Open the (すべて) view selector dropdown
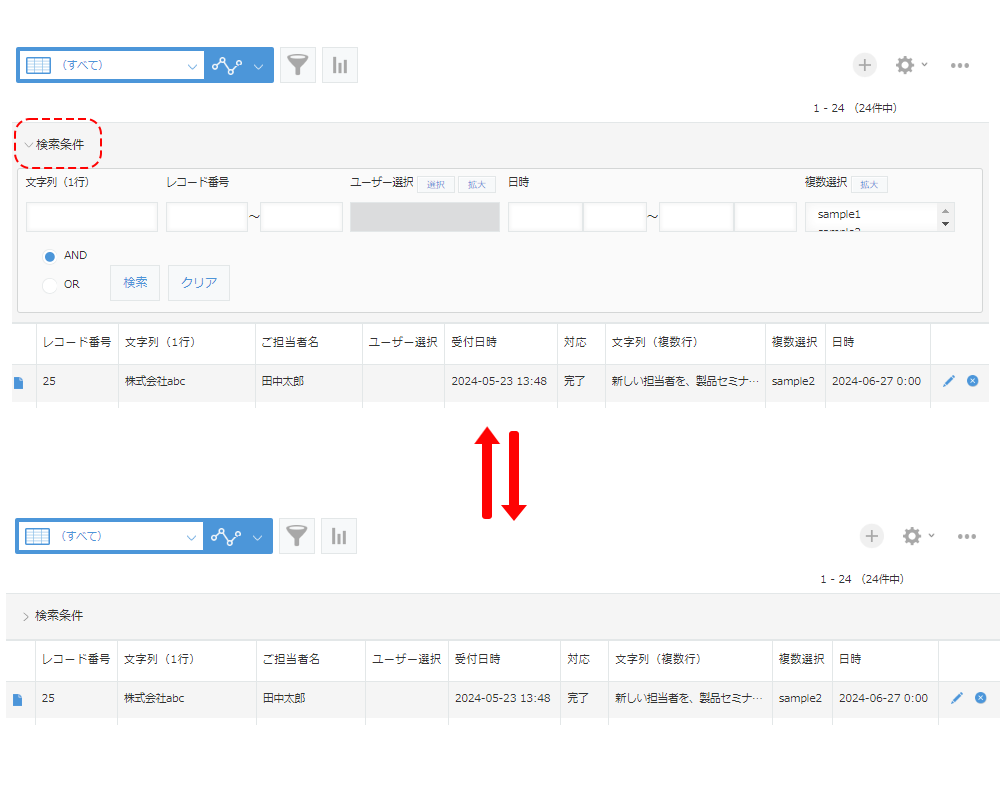This screenshot has height=800, width=1000. coord(111,64)
